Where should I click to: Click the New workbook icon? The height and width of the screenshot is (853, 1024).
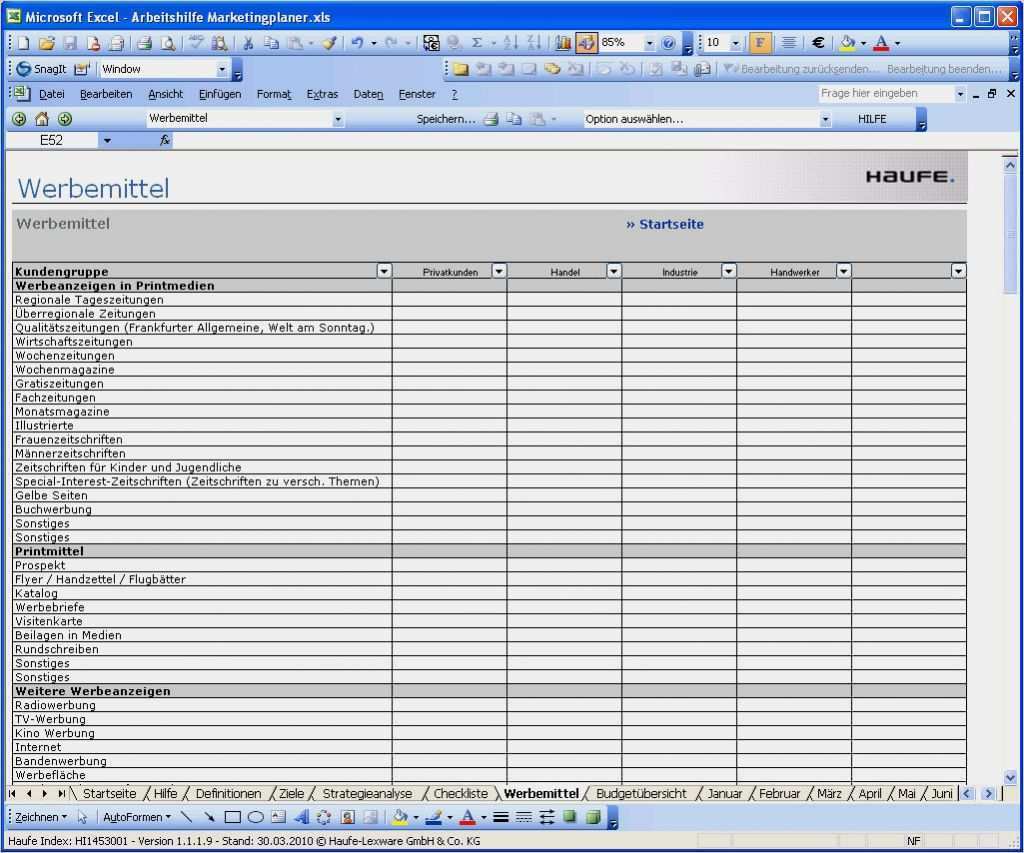(x=23, y=43)
